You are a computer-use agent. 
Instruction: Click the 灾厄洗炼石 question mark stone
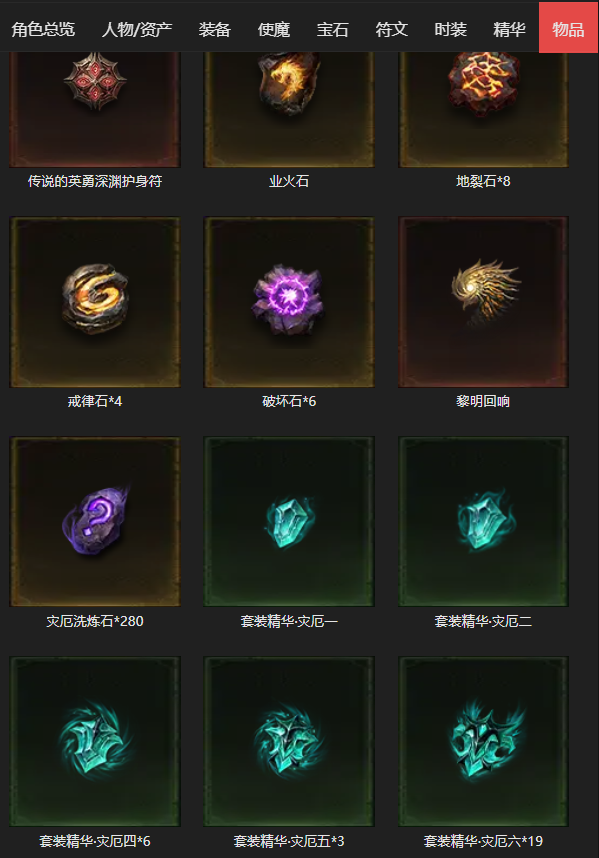pos(95,521)
